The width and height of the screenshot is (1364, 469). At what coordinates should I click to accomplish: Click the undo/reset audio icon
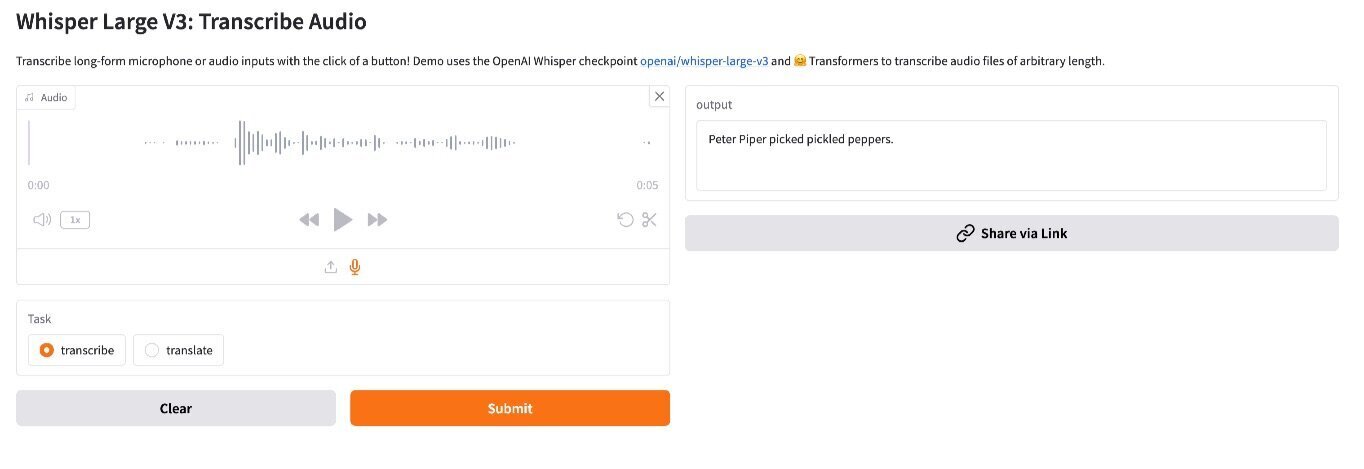(626, 220)
